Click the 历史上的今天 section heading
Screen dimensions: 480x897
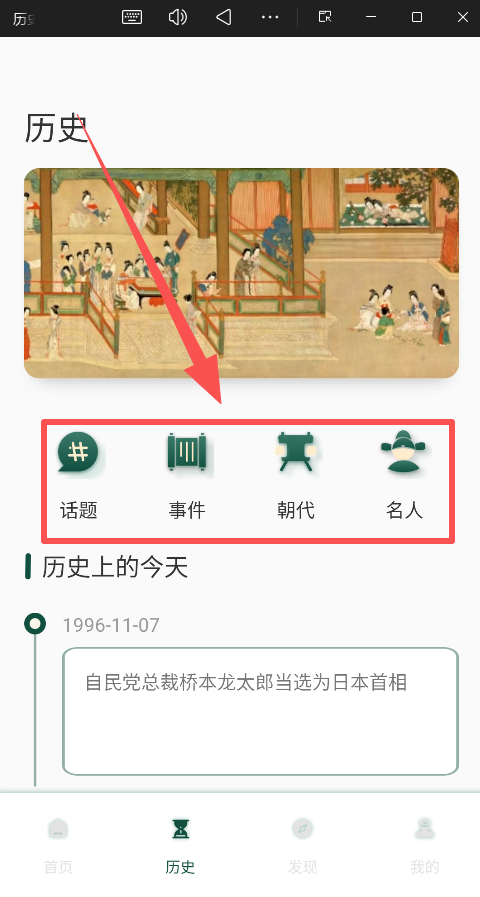tap(114, 567)
